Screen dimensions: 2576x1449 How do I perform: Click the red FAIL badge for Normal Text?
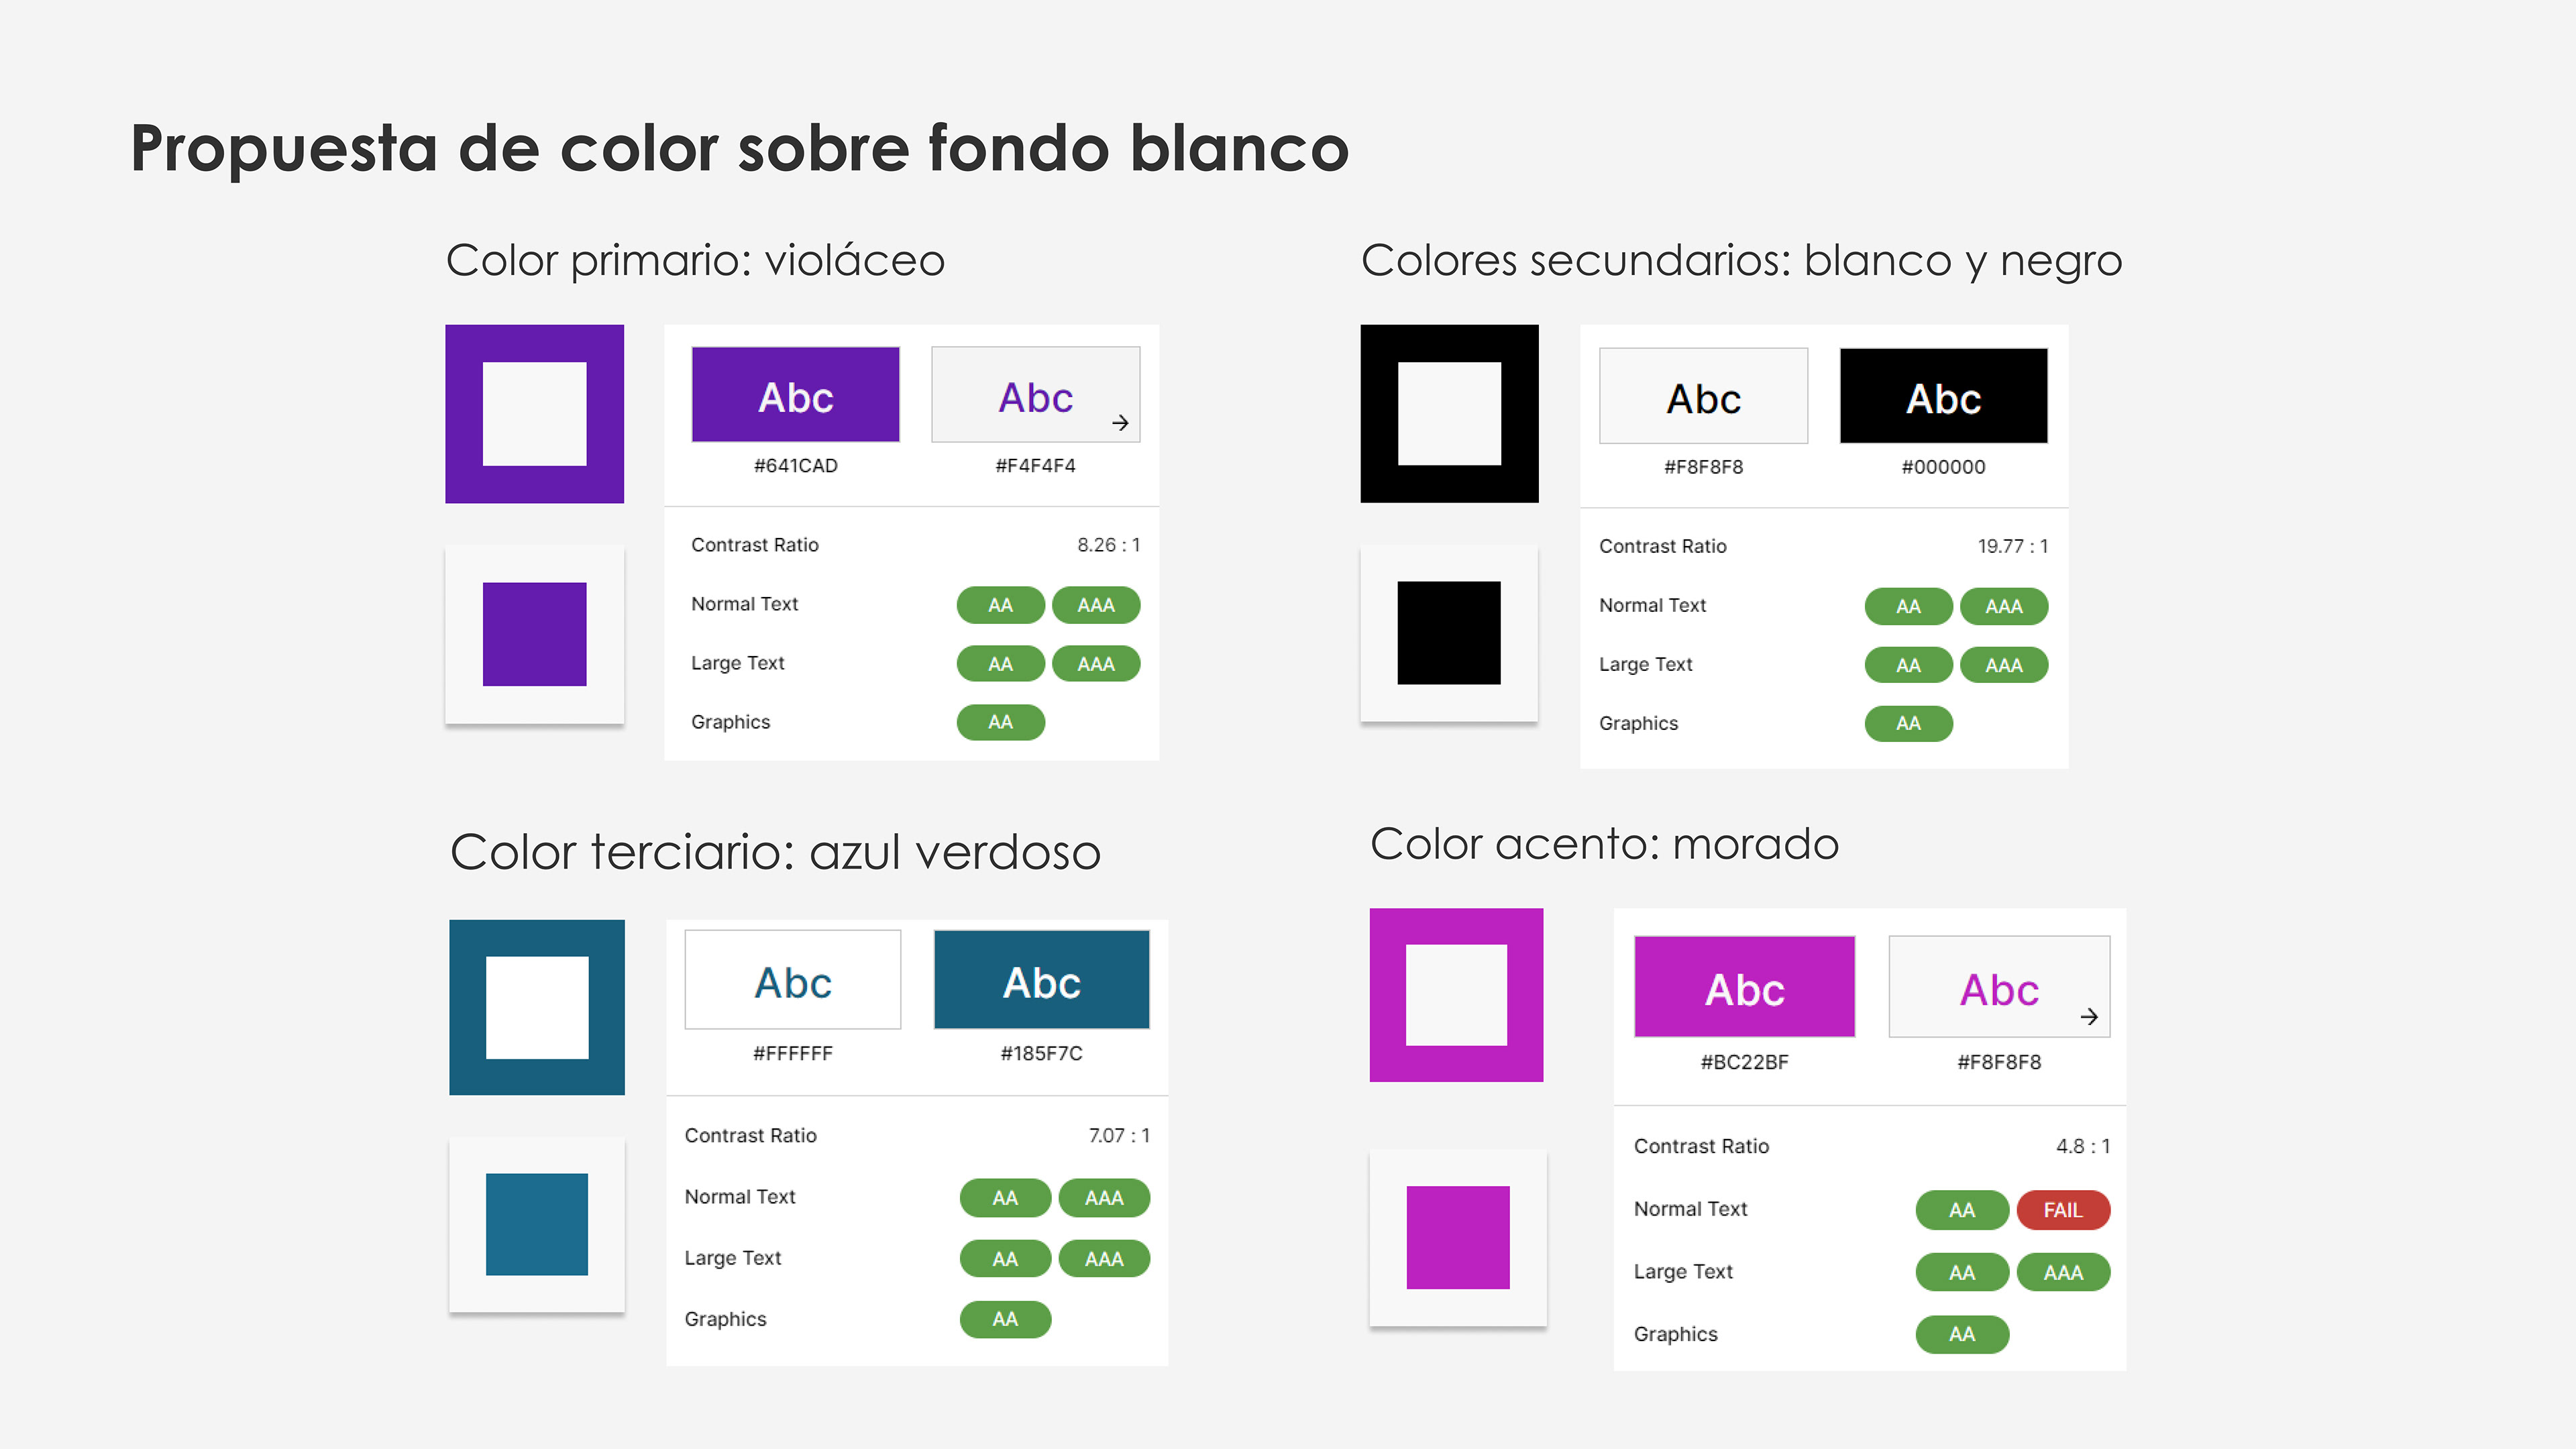[2063, 1210]
